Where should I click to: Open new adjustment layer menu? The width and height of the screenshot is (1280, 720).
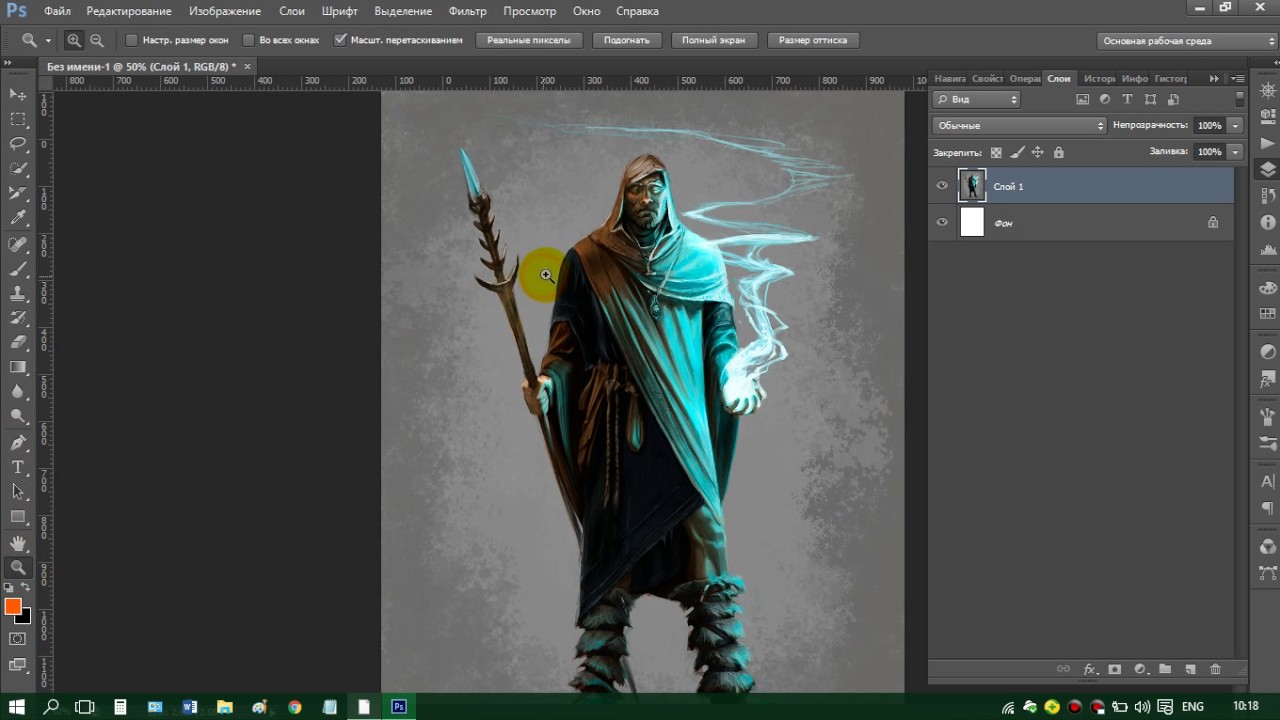(1140, 669)
